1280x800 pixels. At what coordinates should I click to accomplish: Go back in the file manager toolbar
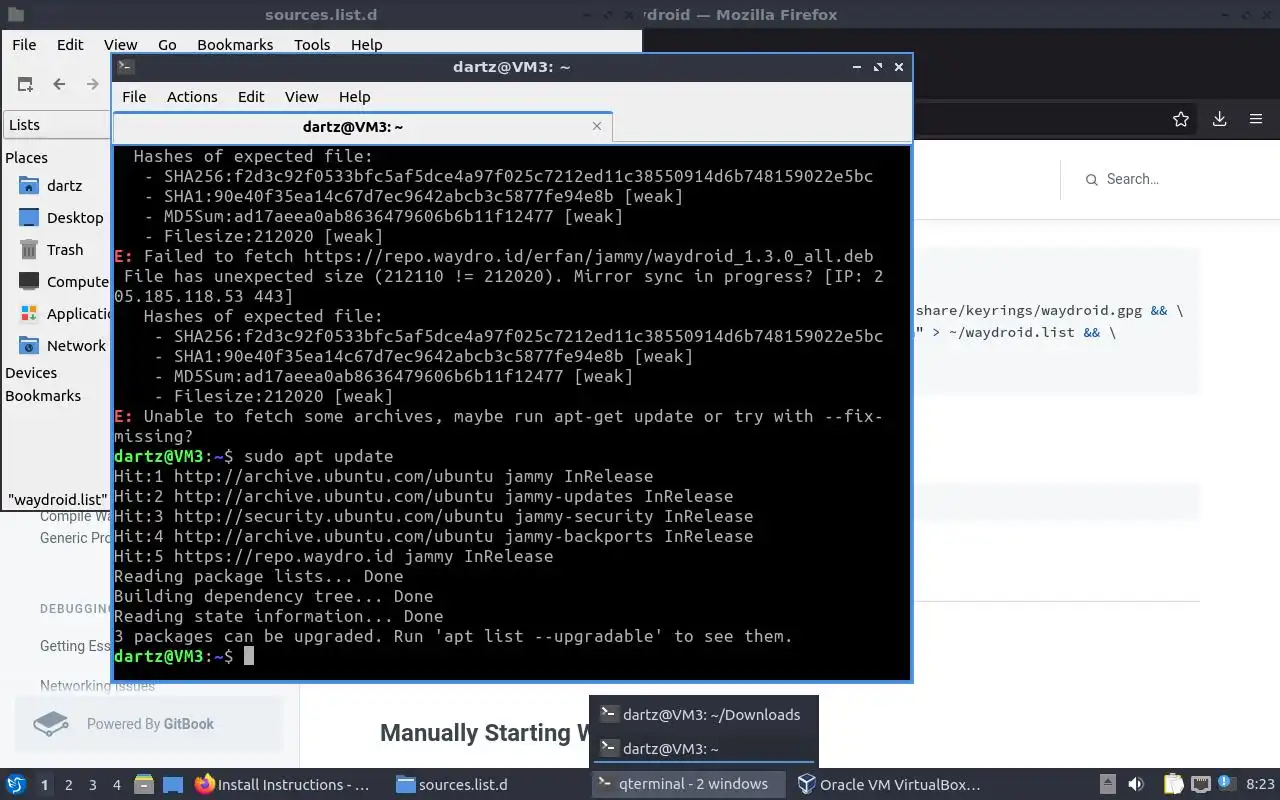(x=59, y=85)
